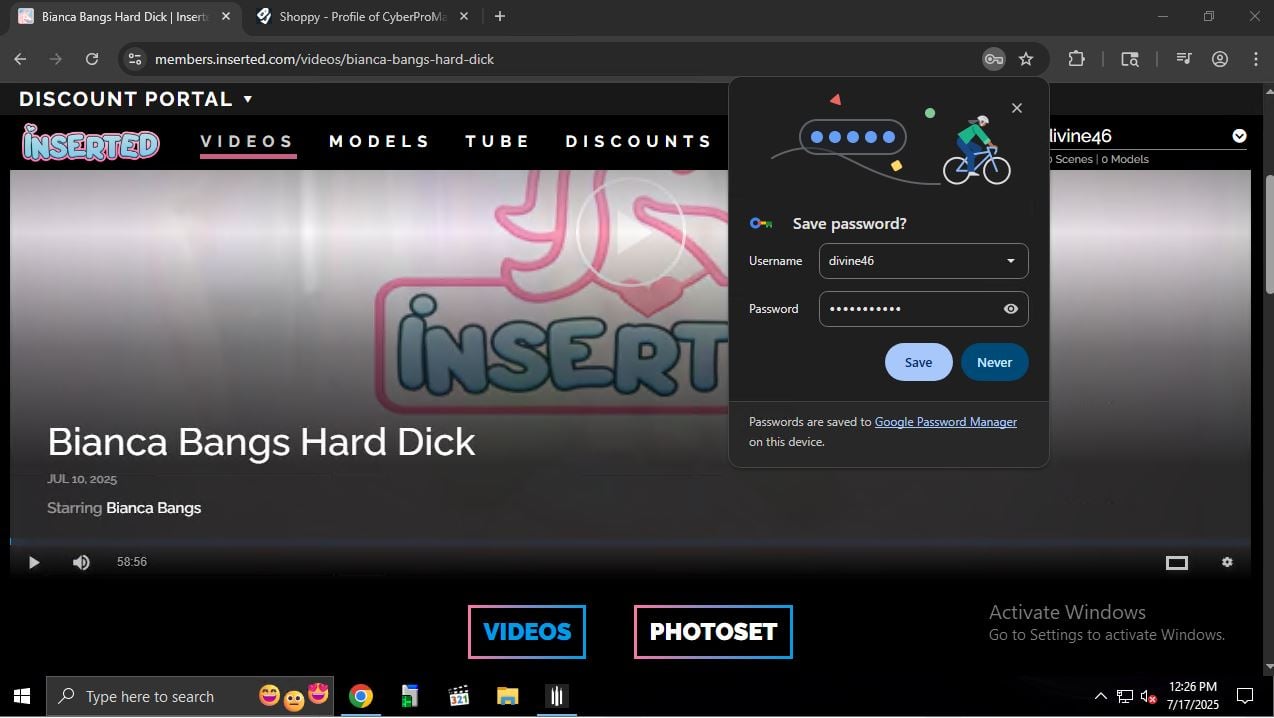Open File Explorer from the taskbar

[x=508, y=696]
